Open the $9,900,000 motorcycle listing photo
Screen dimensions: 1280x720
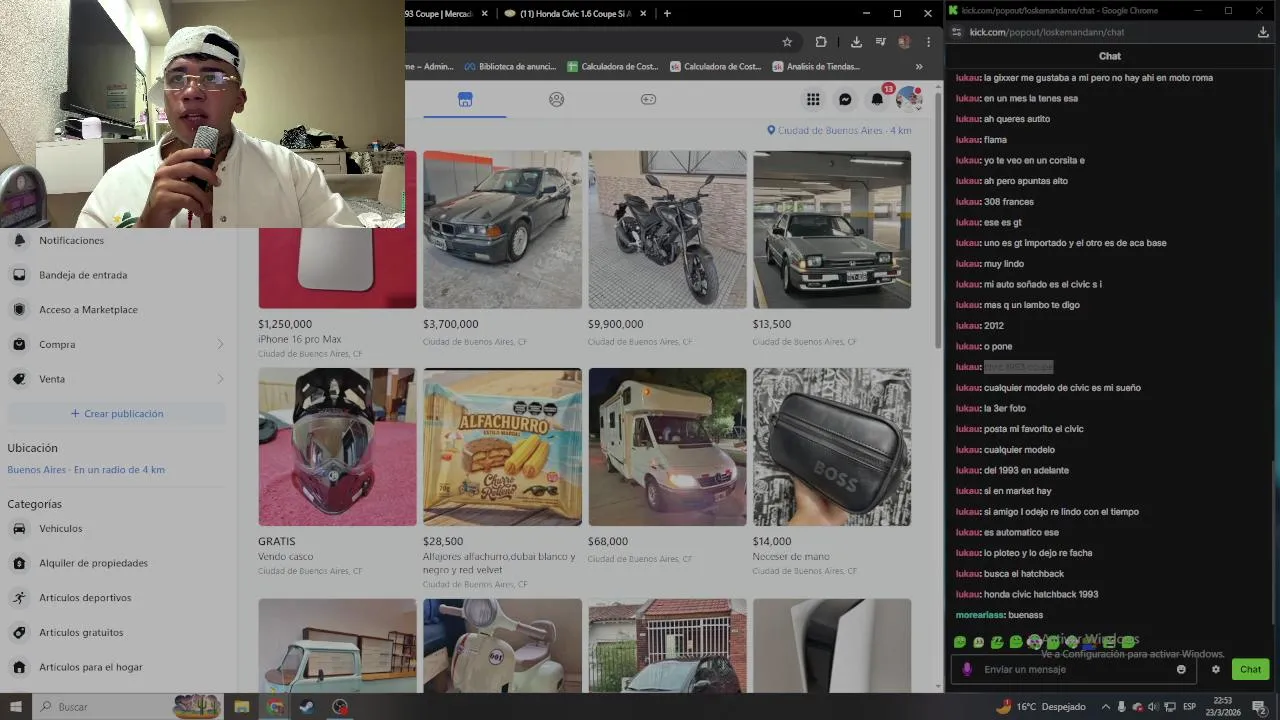coord(667,230)
